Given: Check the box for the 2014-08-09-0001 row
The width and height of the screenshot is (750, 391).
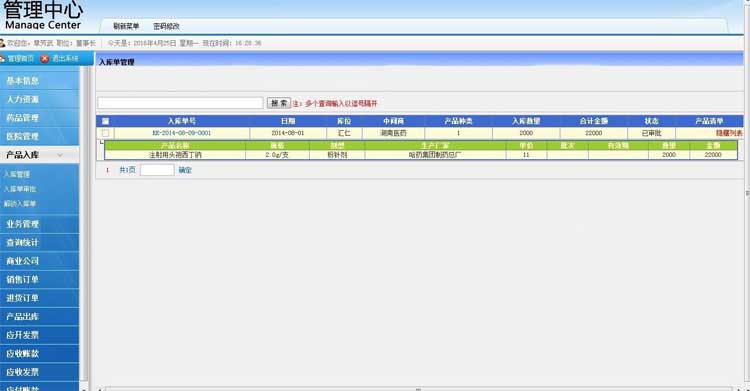Looking at the screenshot, I should [105, 133].
